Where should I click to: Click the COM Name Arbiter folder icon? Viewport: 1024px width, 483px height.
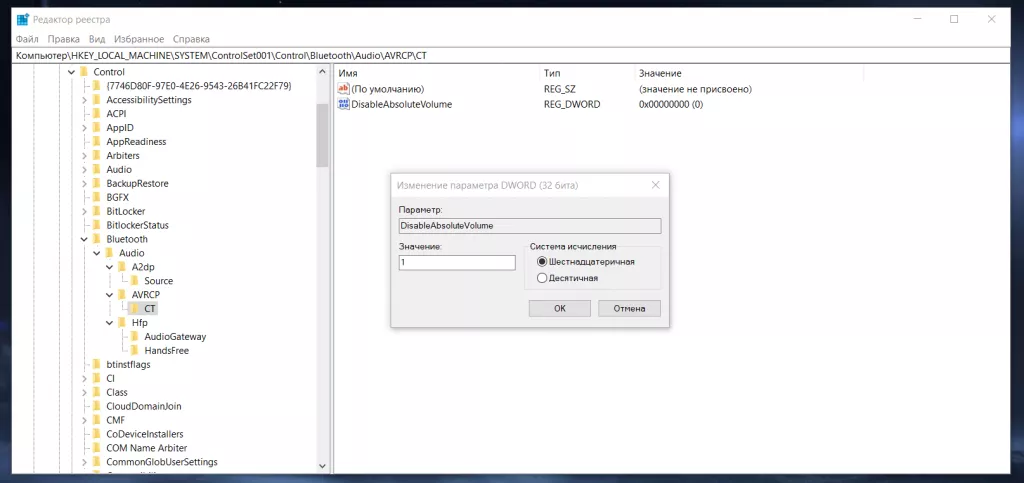click(x=97, y=448)
